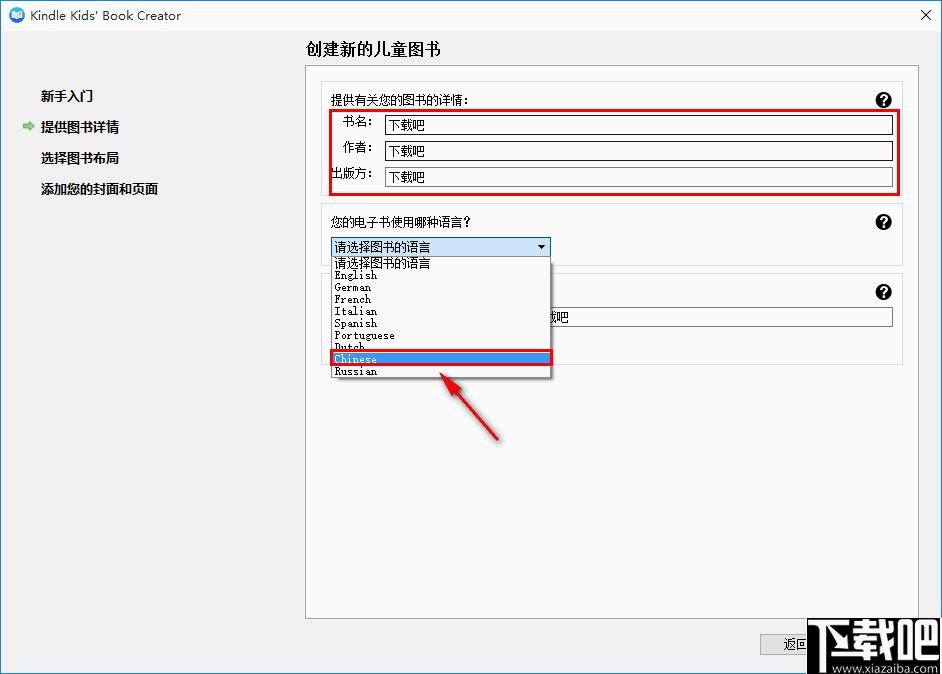The width and height of the screenshot is (942, 674).
Task: Choose Russian from the language list
Action: pos(441,371)
